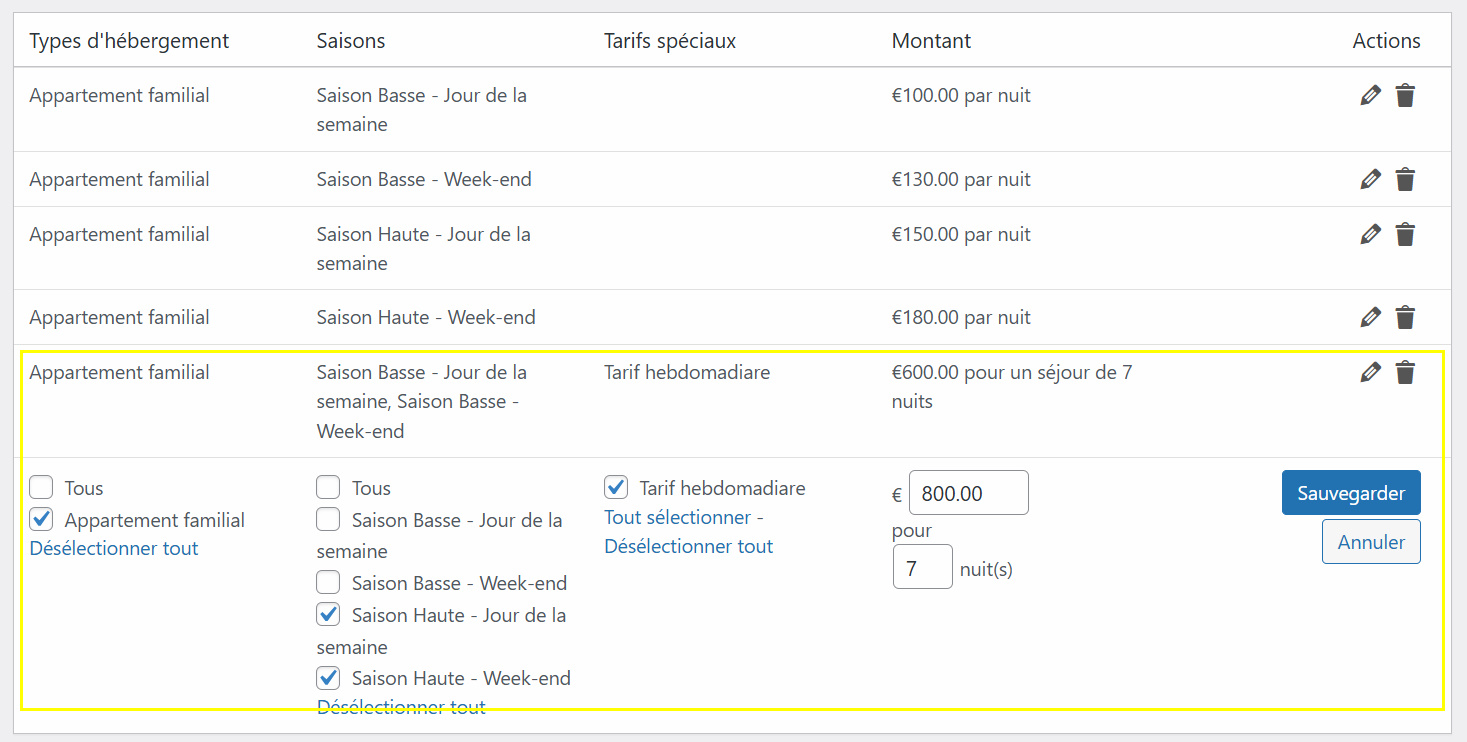Screen dimensions: 1467x742
Task: Click the Tout sélectionner link
Action: pos(677,518)
